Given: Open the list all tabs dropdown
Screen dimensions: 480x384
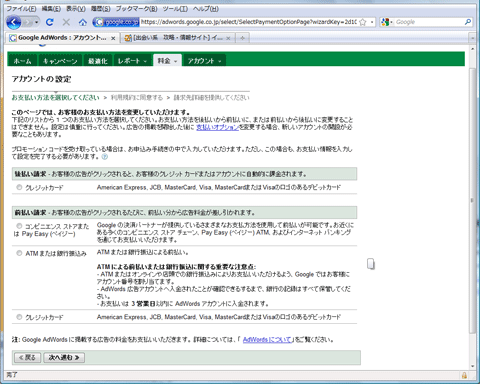Looking at the screenshot, I should pyautogui.click(x=472, y=38).
